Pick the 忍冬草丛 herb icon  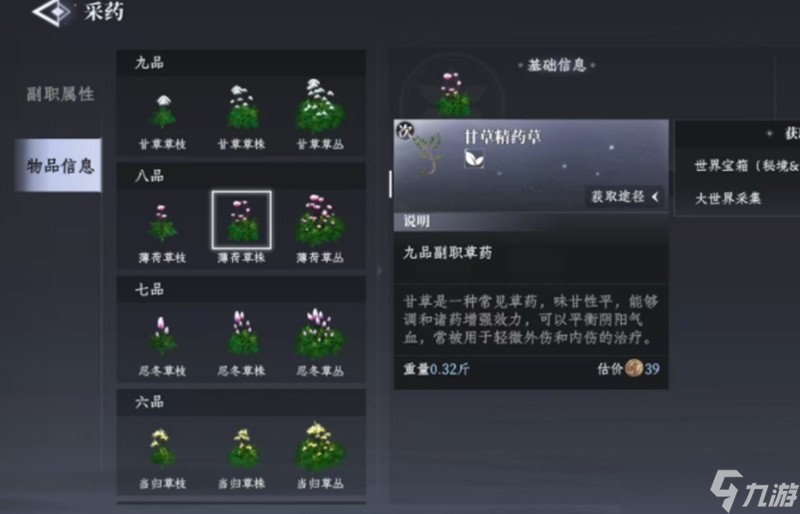point(320,333)
